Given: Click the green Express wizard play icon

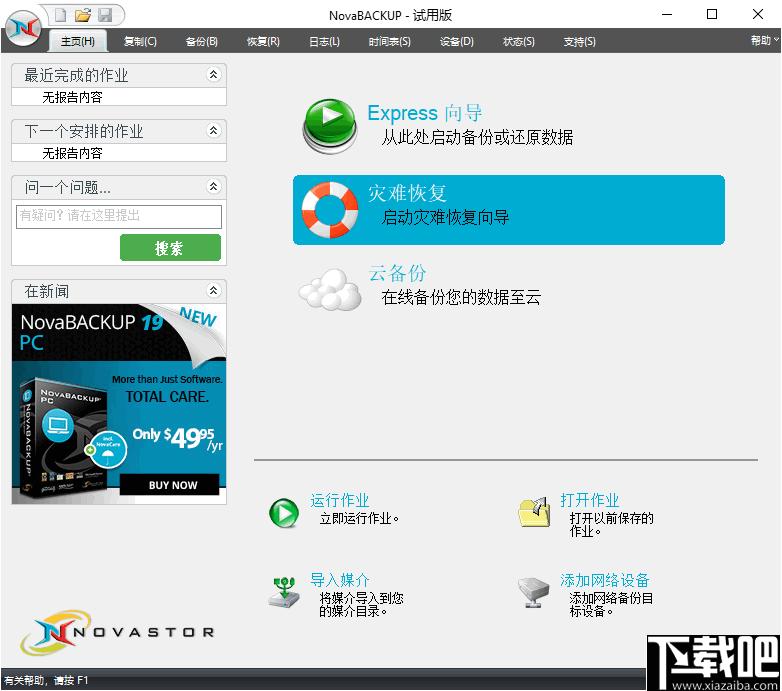Looking at the screenshot, I should click(x=330, y=126).
